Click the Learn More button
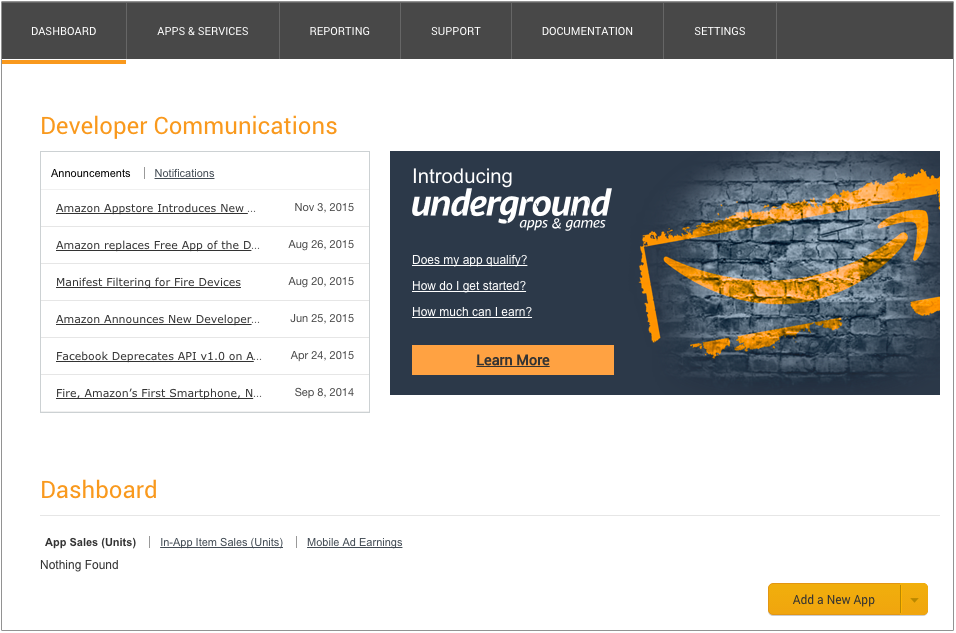The width and height of the screenshot is (956, 633). point(513,360)
